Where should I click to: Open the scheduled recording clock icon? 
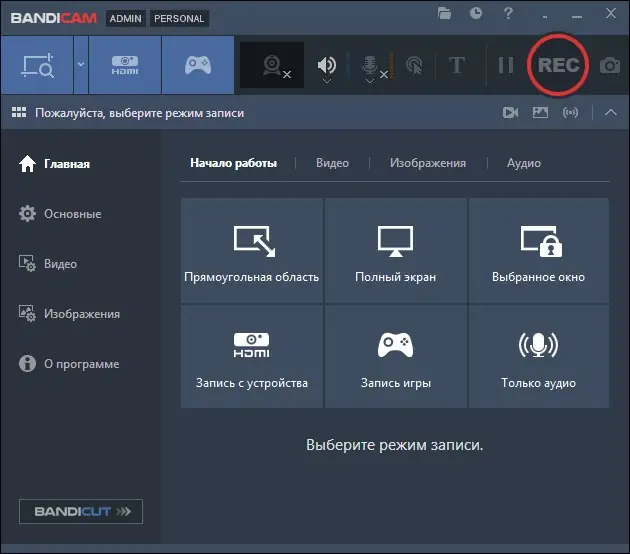click(476, 13)
